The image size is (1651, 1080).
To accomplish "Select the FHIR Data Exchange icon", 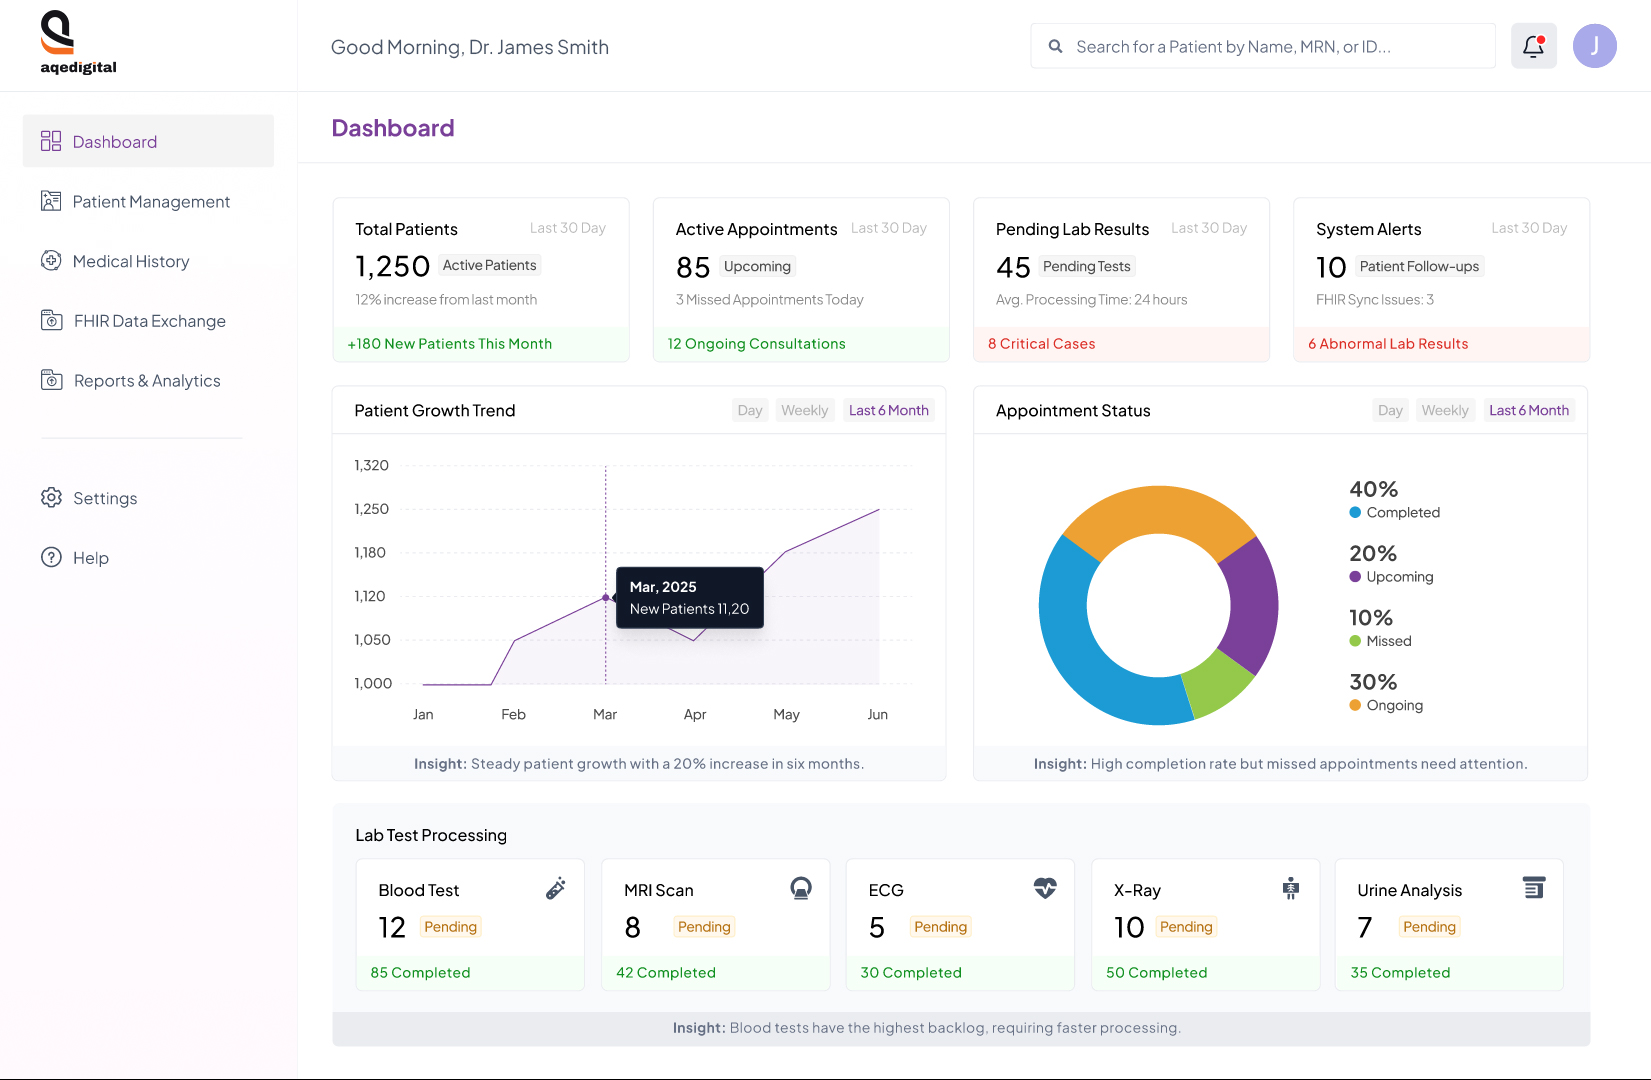I will (x=51, y=320).
